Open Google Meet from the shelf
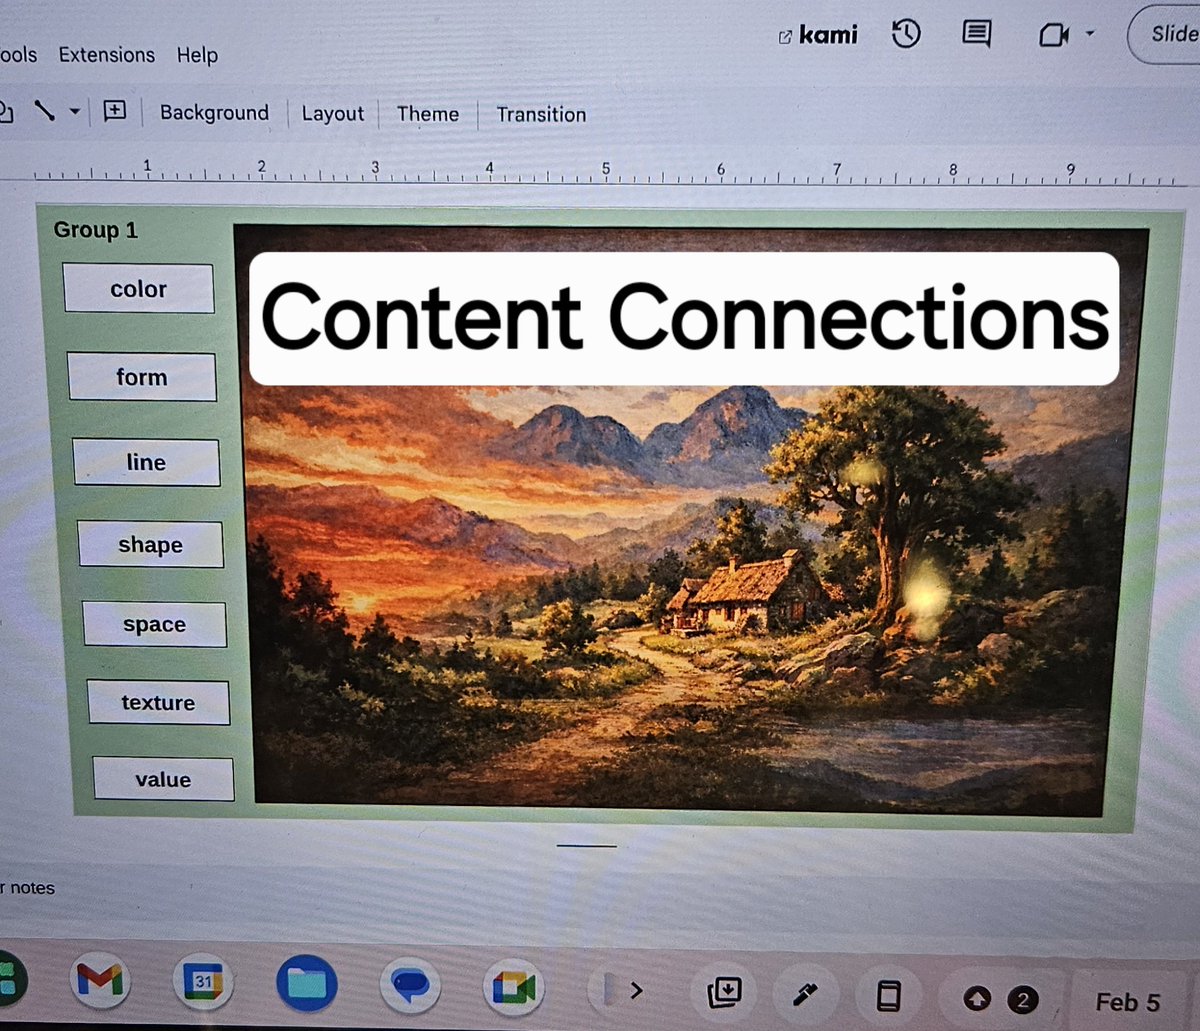The height and width of the screenshot is (1031, 1200). [514, 989]
